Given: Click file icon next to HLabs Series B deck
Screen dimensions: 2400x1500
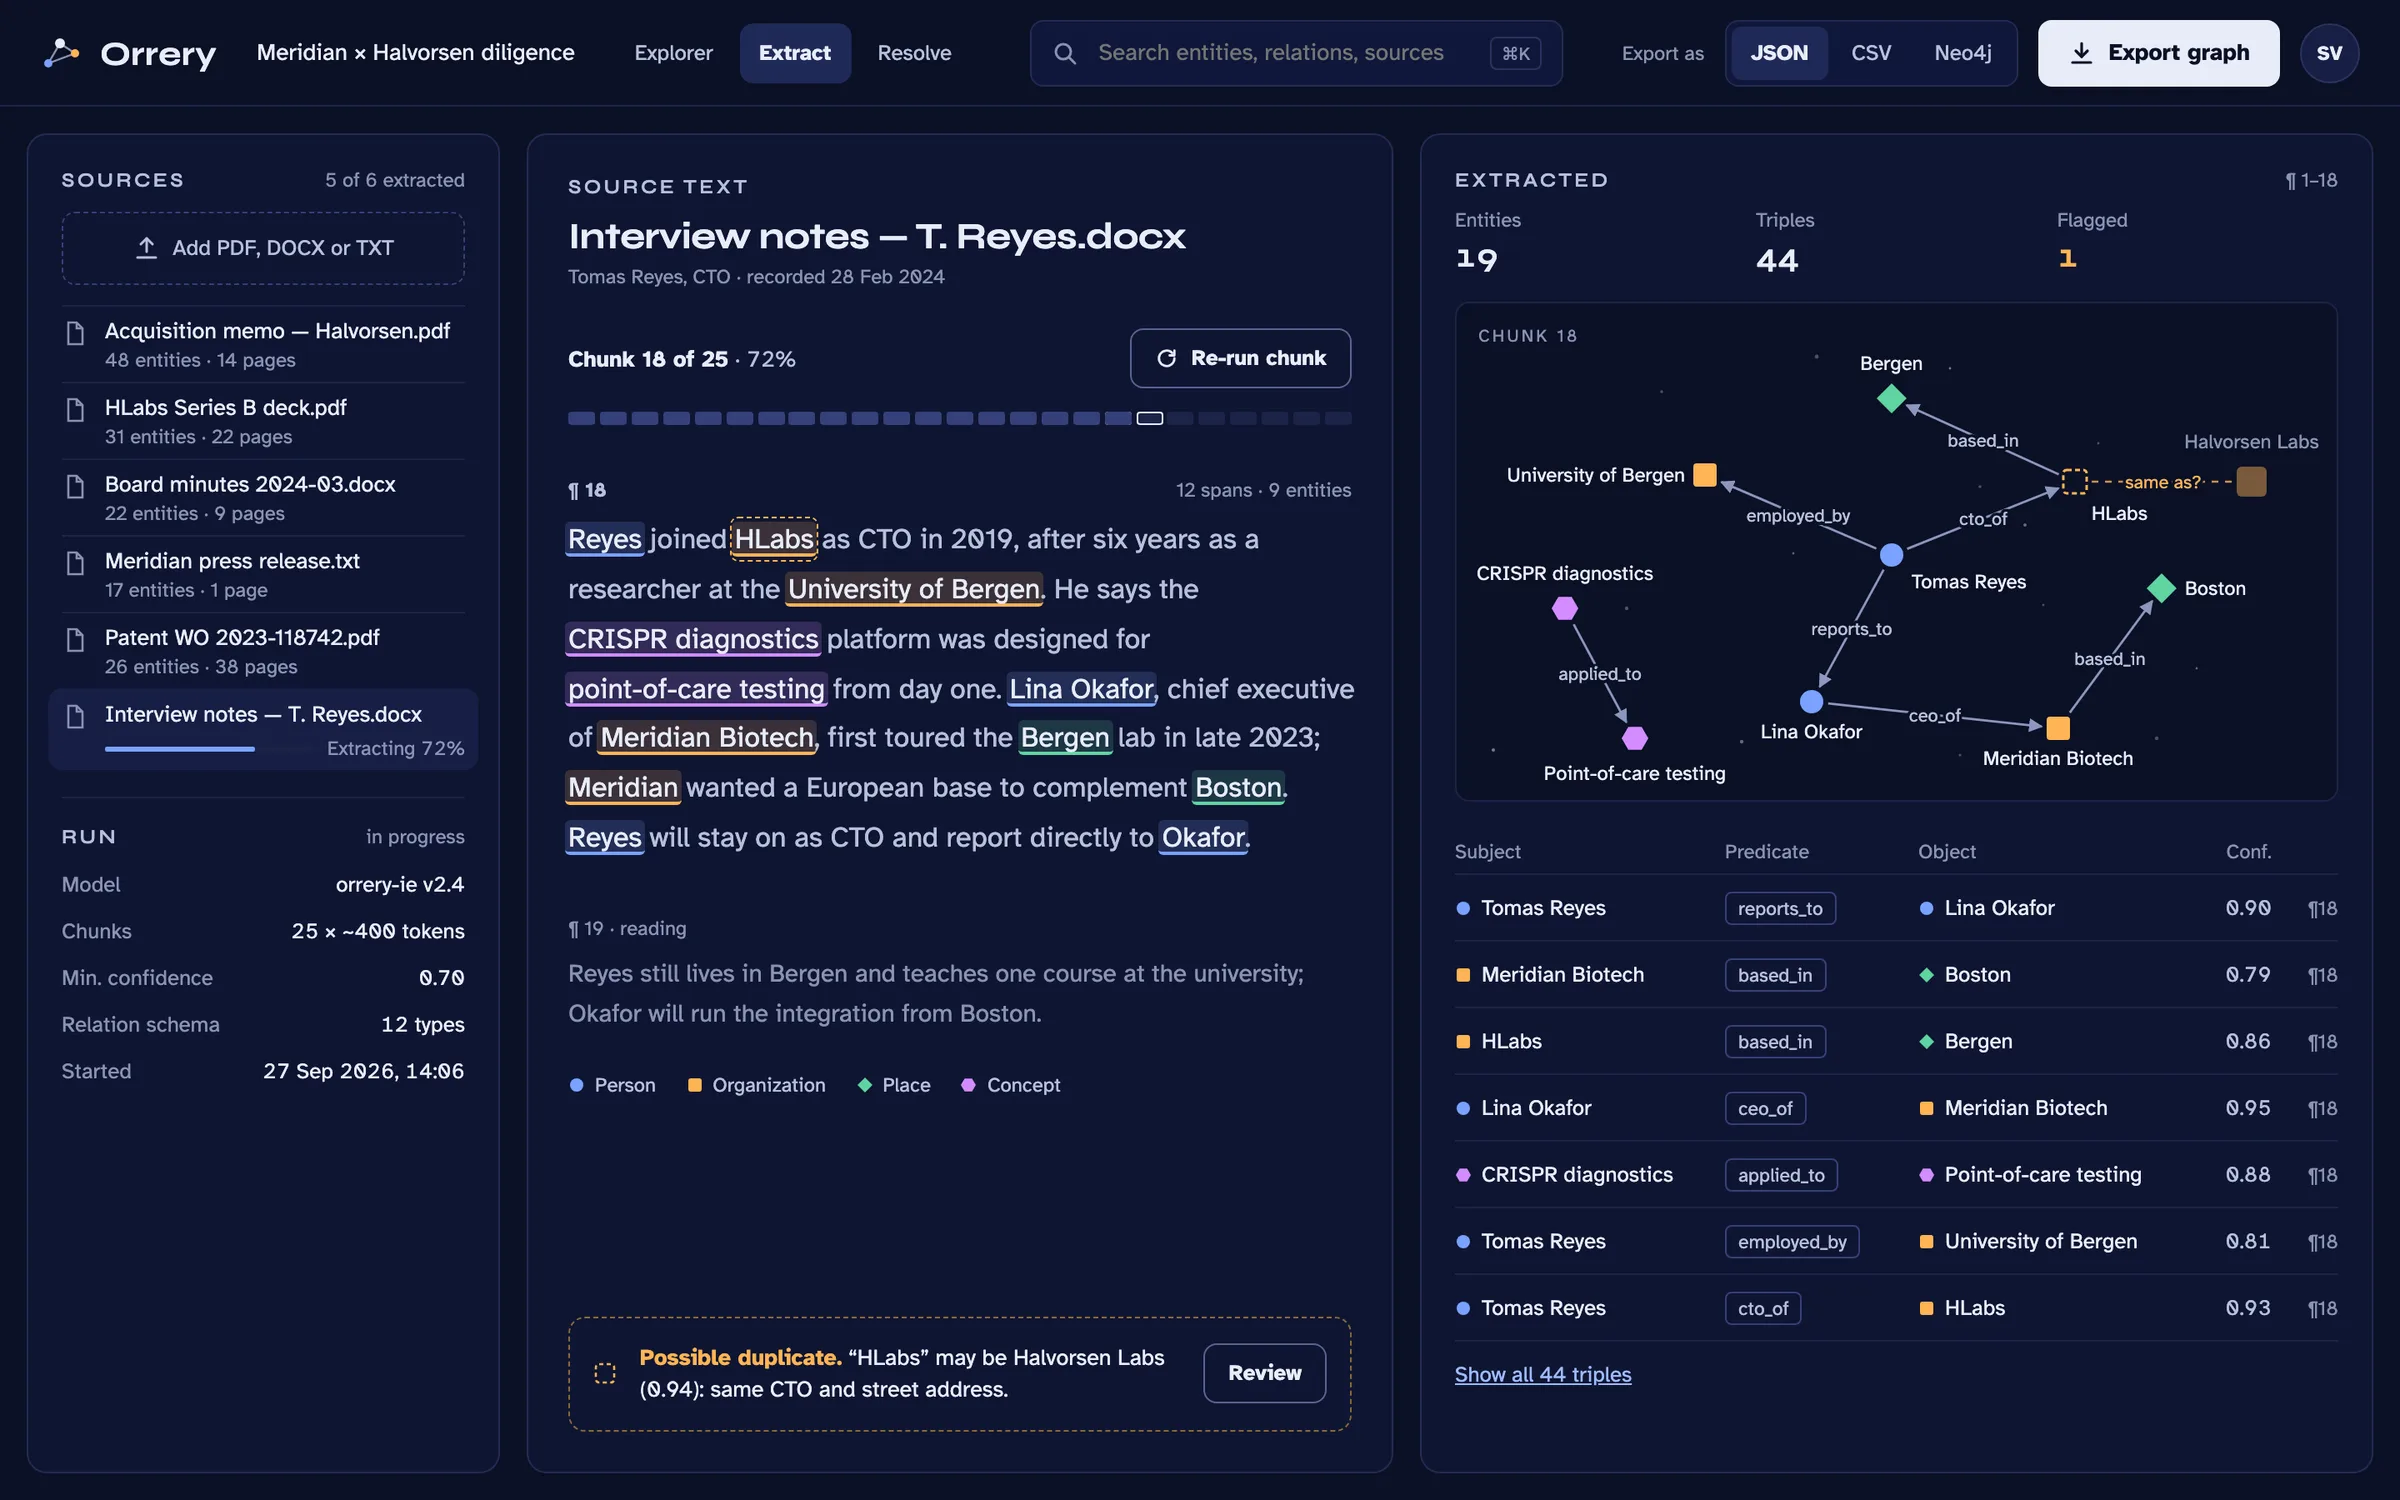Looking at the screenshot, I should click(x=75, y=410).
